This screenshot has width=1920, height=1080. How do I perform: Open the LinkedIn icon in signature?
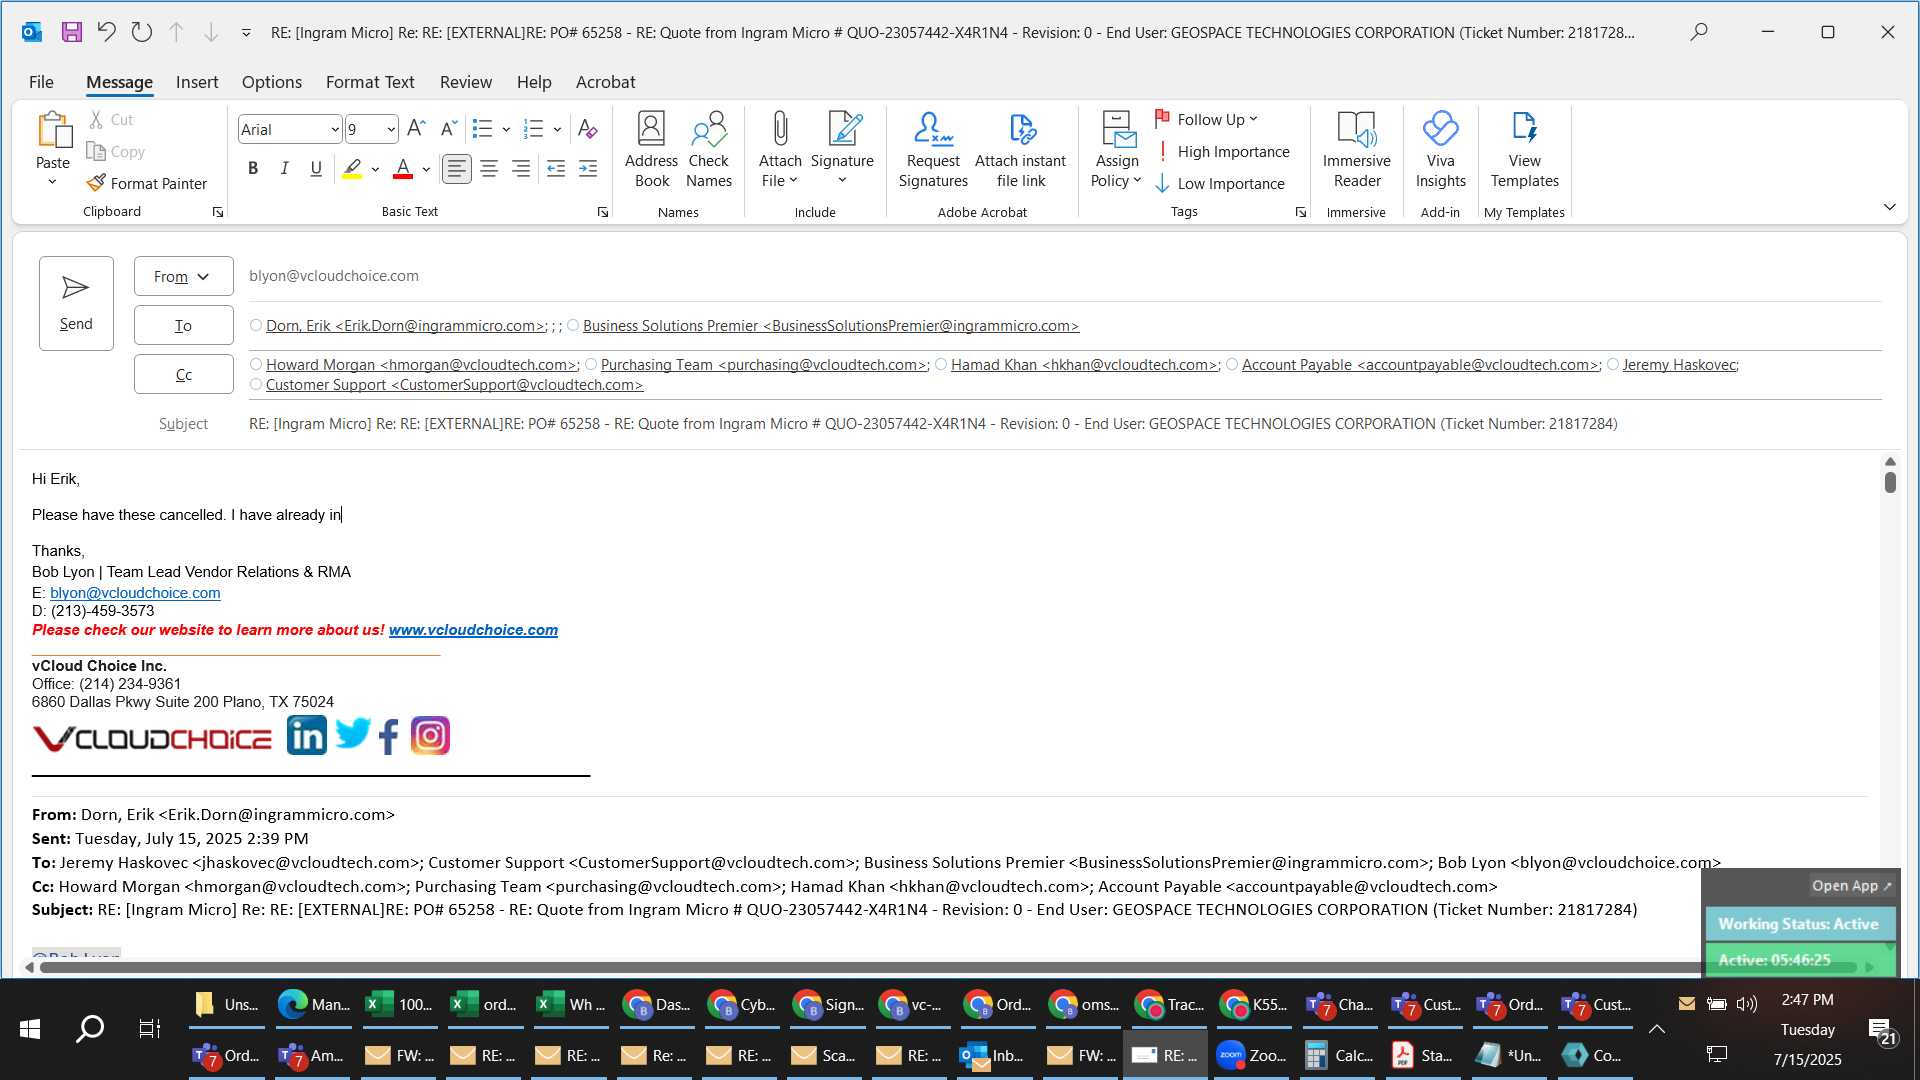tap(306, 736)
